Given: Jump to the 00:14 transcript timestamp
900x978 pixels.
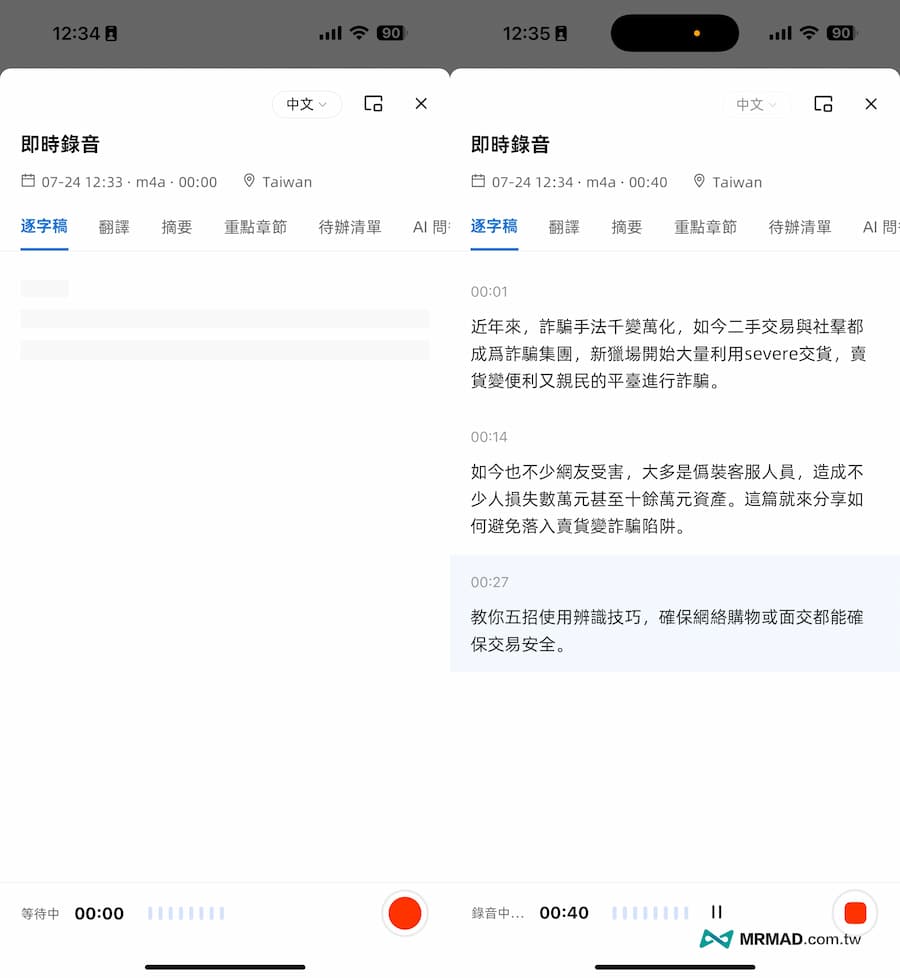Looking at the screenshot, I should 489,437.
